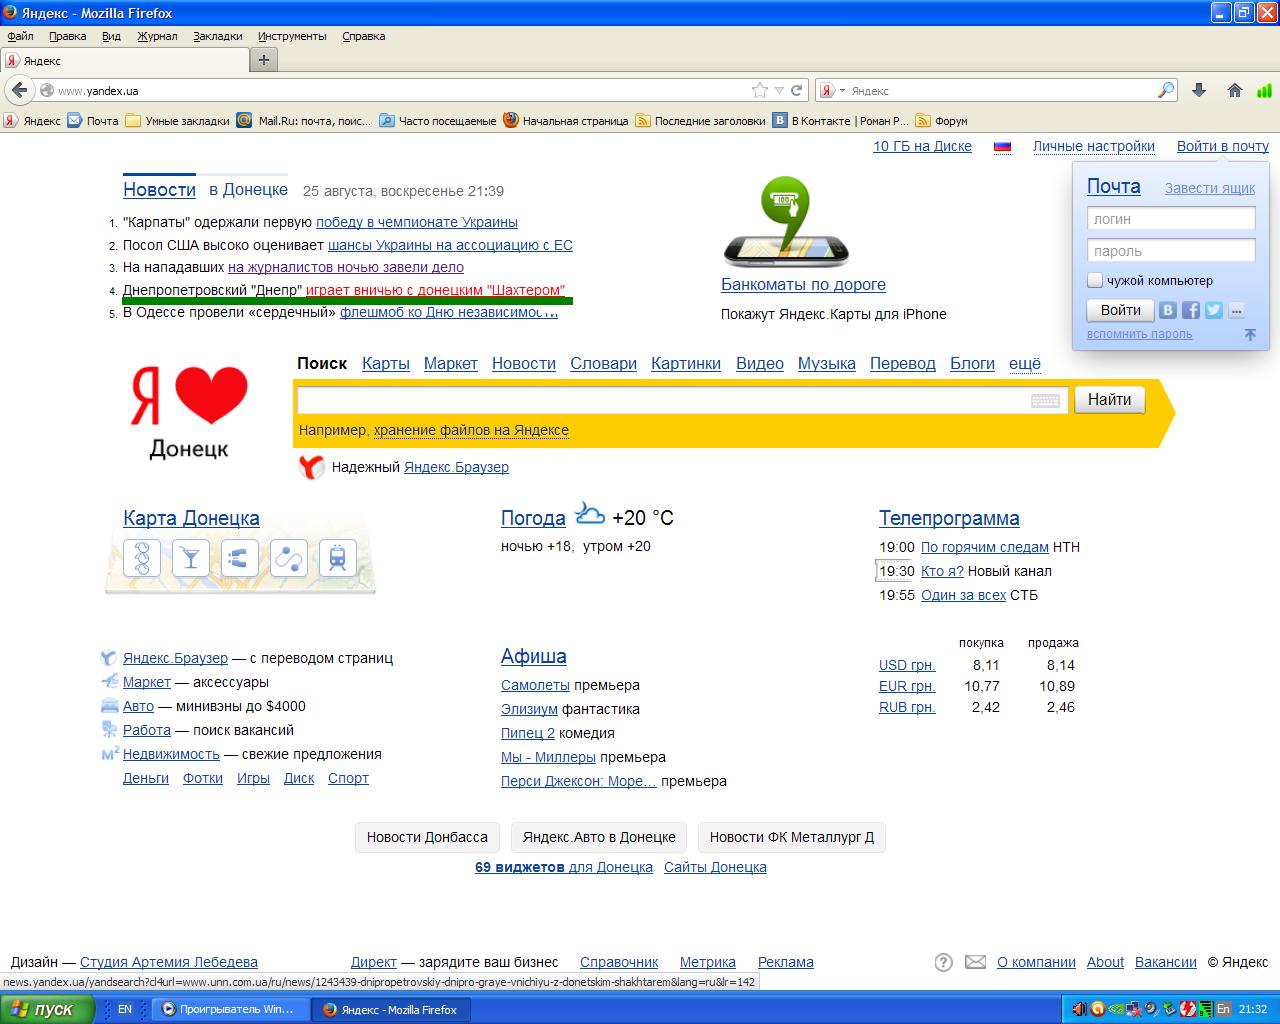Open the Журнал menu

point(157,36)
